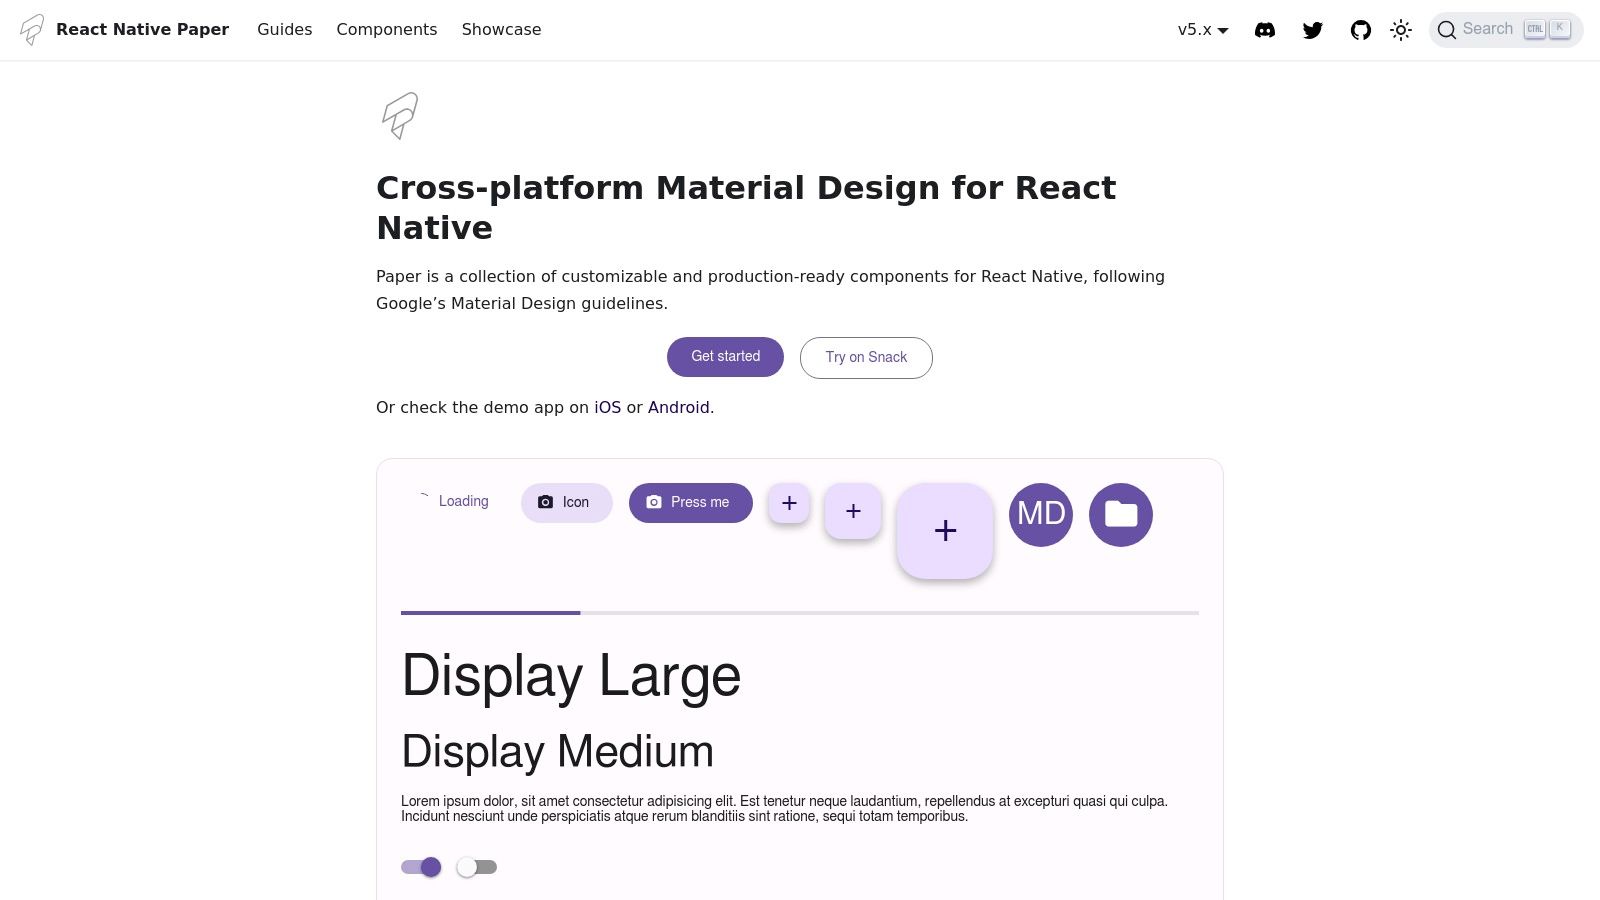Click the Lorem ipsum paragraph text

785,809
